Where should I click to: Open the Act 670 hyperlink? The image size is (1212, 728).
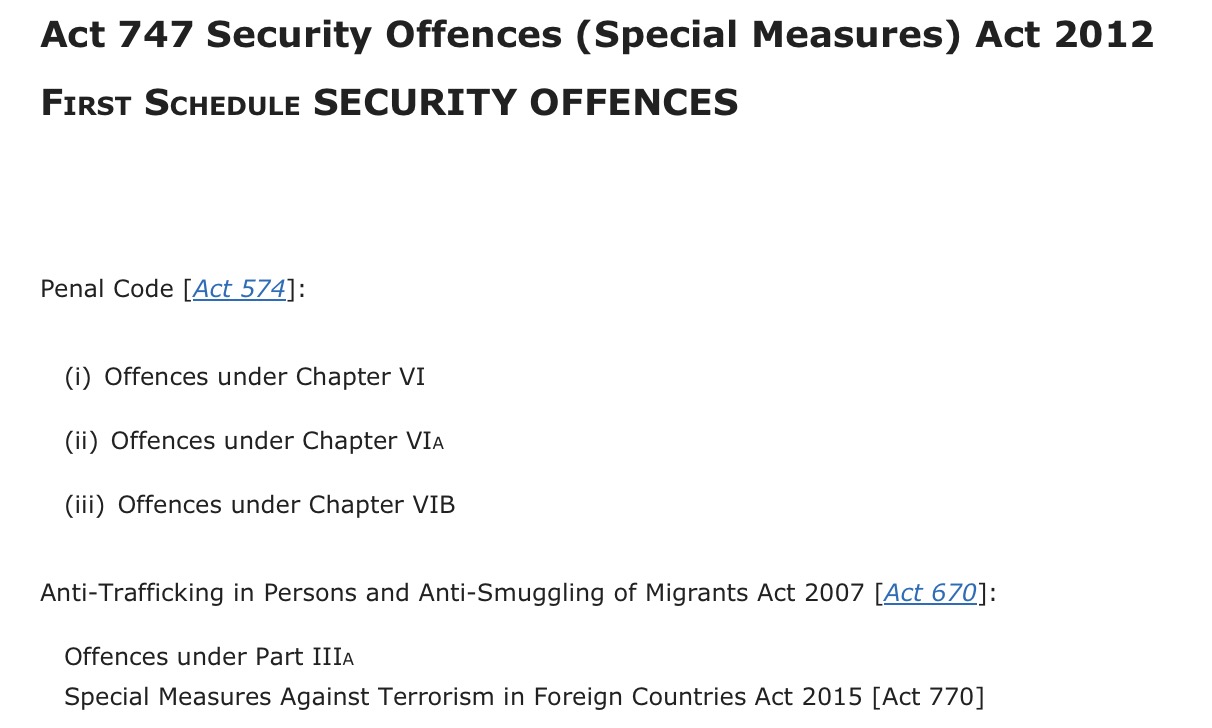tap(930, 593)
